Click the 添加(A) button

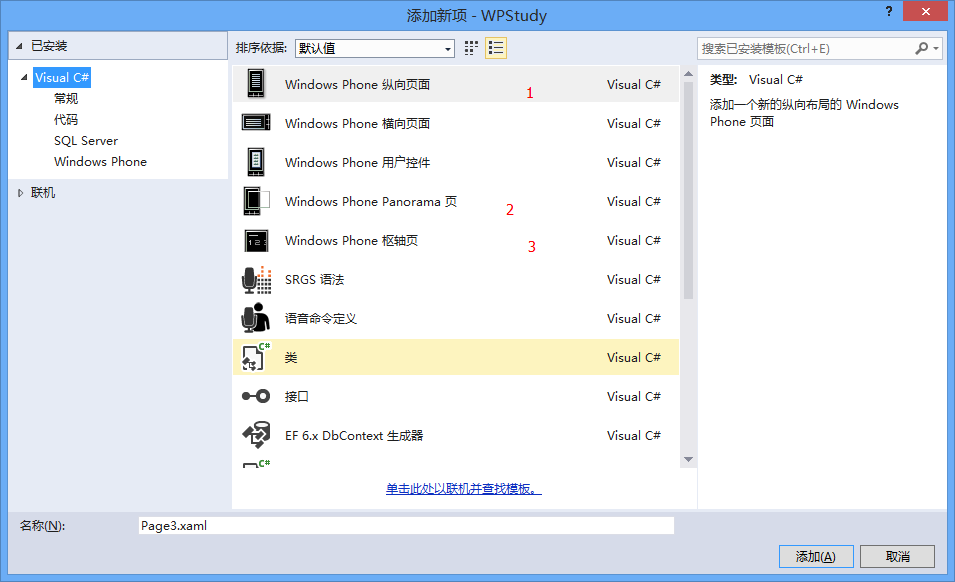click(816, 556)
